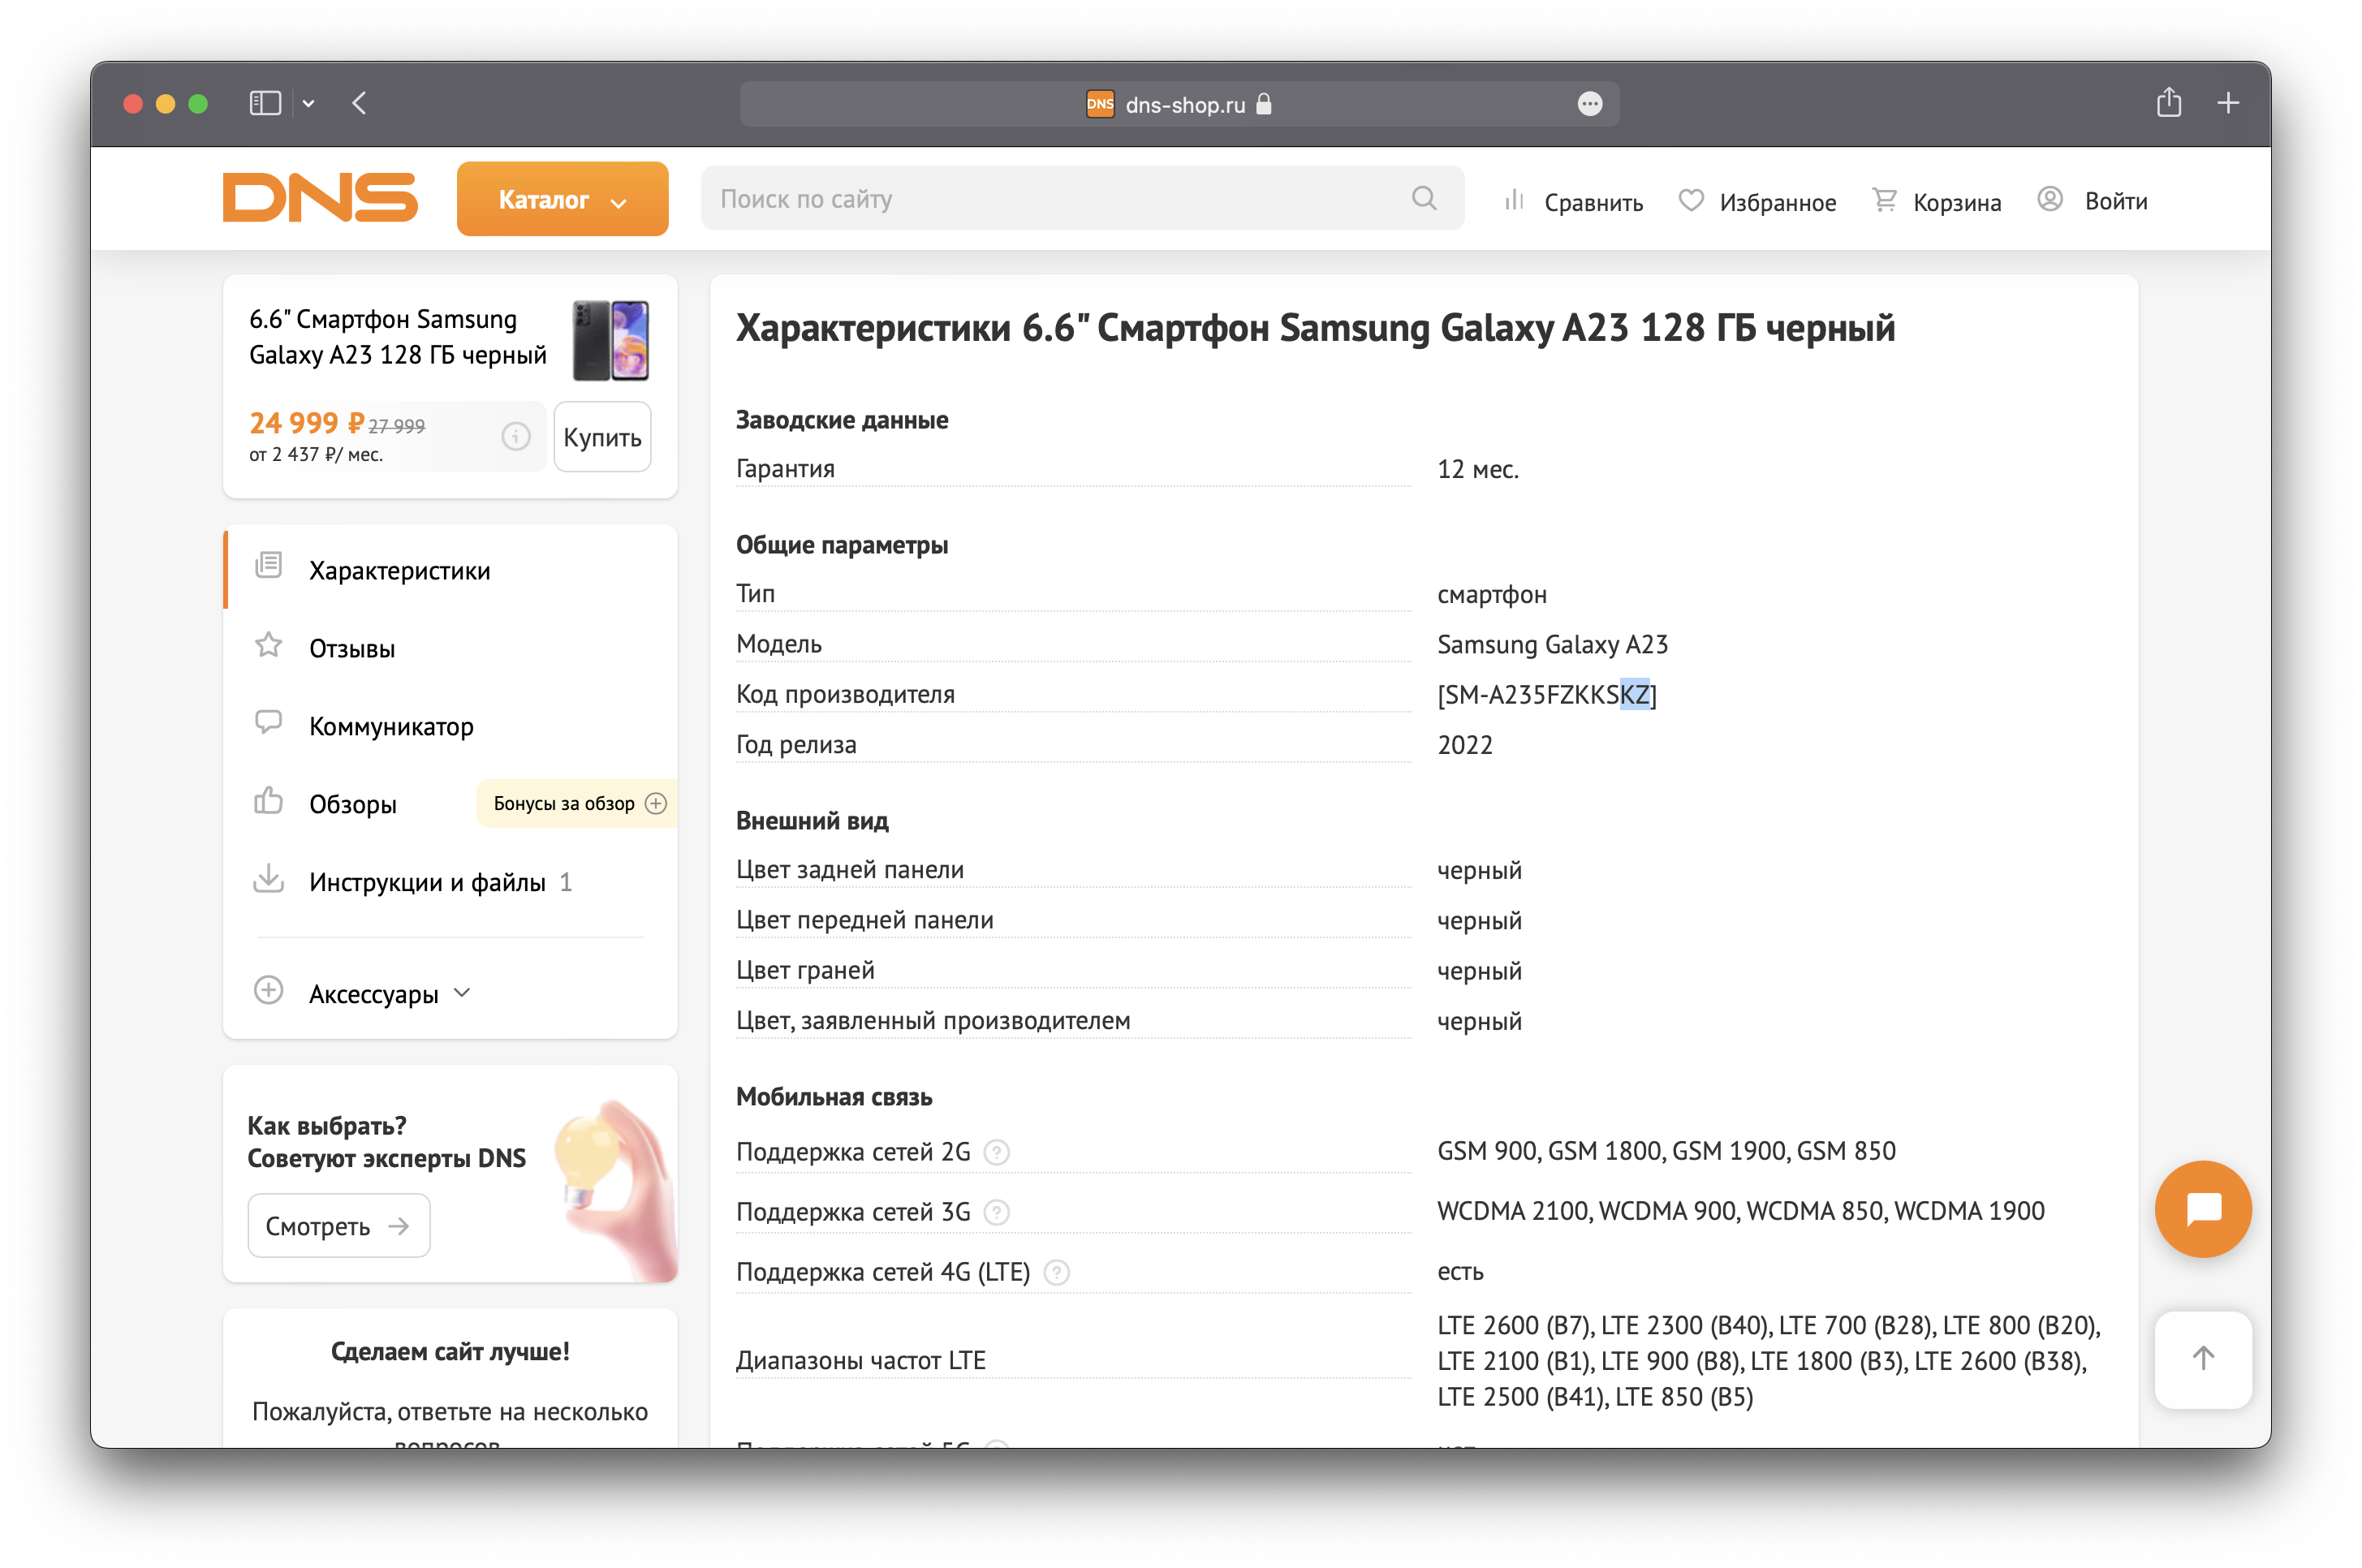This screenshot has width=2362, height=1568.
Task: Click the manufacturer code [SM-A235FZKKSKZ]
Action: pyautogui.click(x=1547, y=695)
